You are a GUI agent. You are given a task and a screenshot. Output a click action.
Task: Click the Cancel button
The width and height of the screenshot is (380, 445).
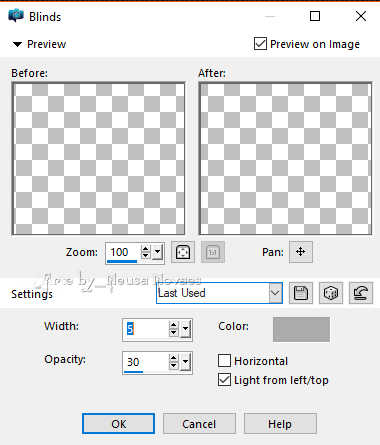199,424
